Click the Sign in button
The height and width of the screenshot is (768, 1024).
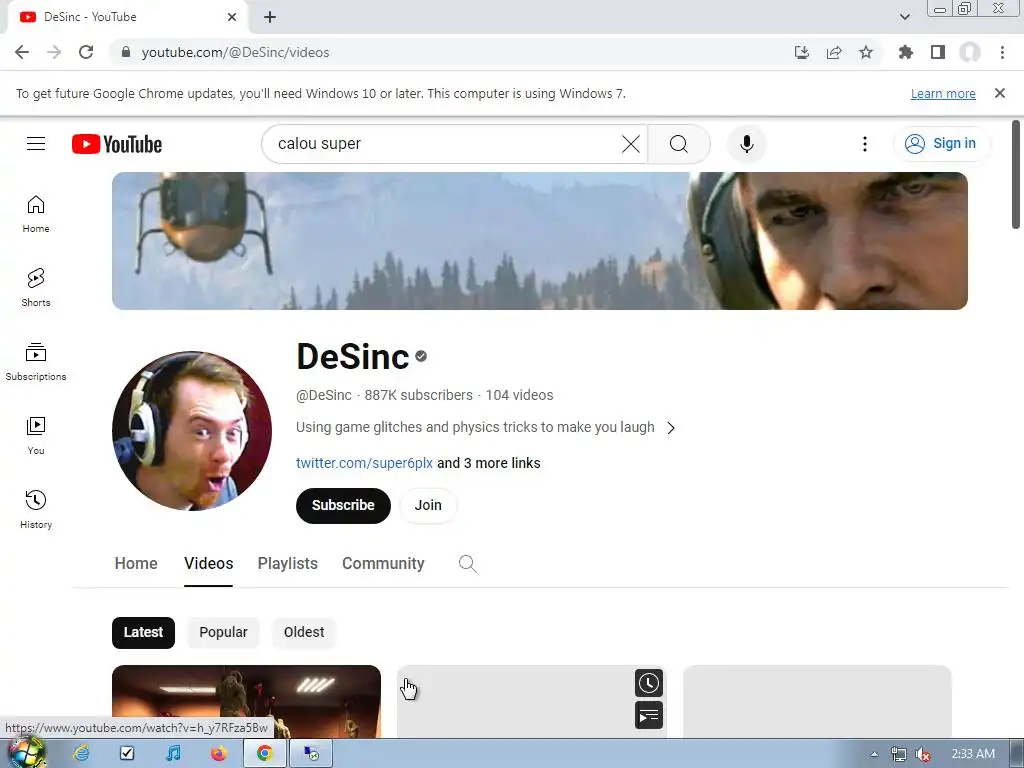(x=941, y=144)
